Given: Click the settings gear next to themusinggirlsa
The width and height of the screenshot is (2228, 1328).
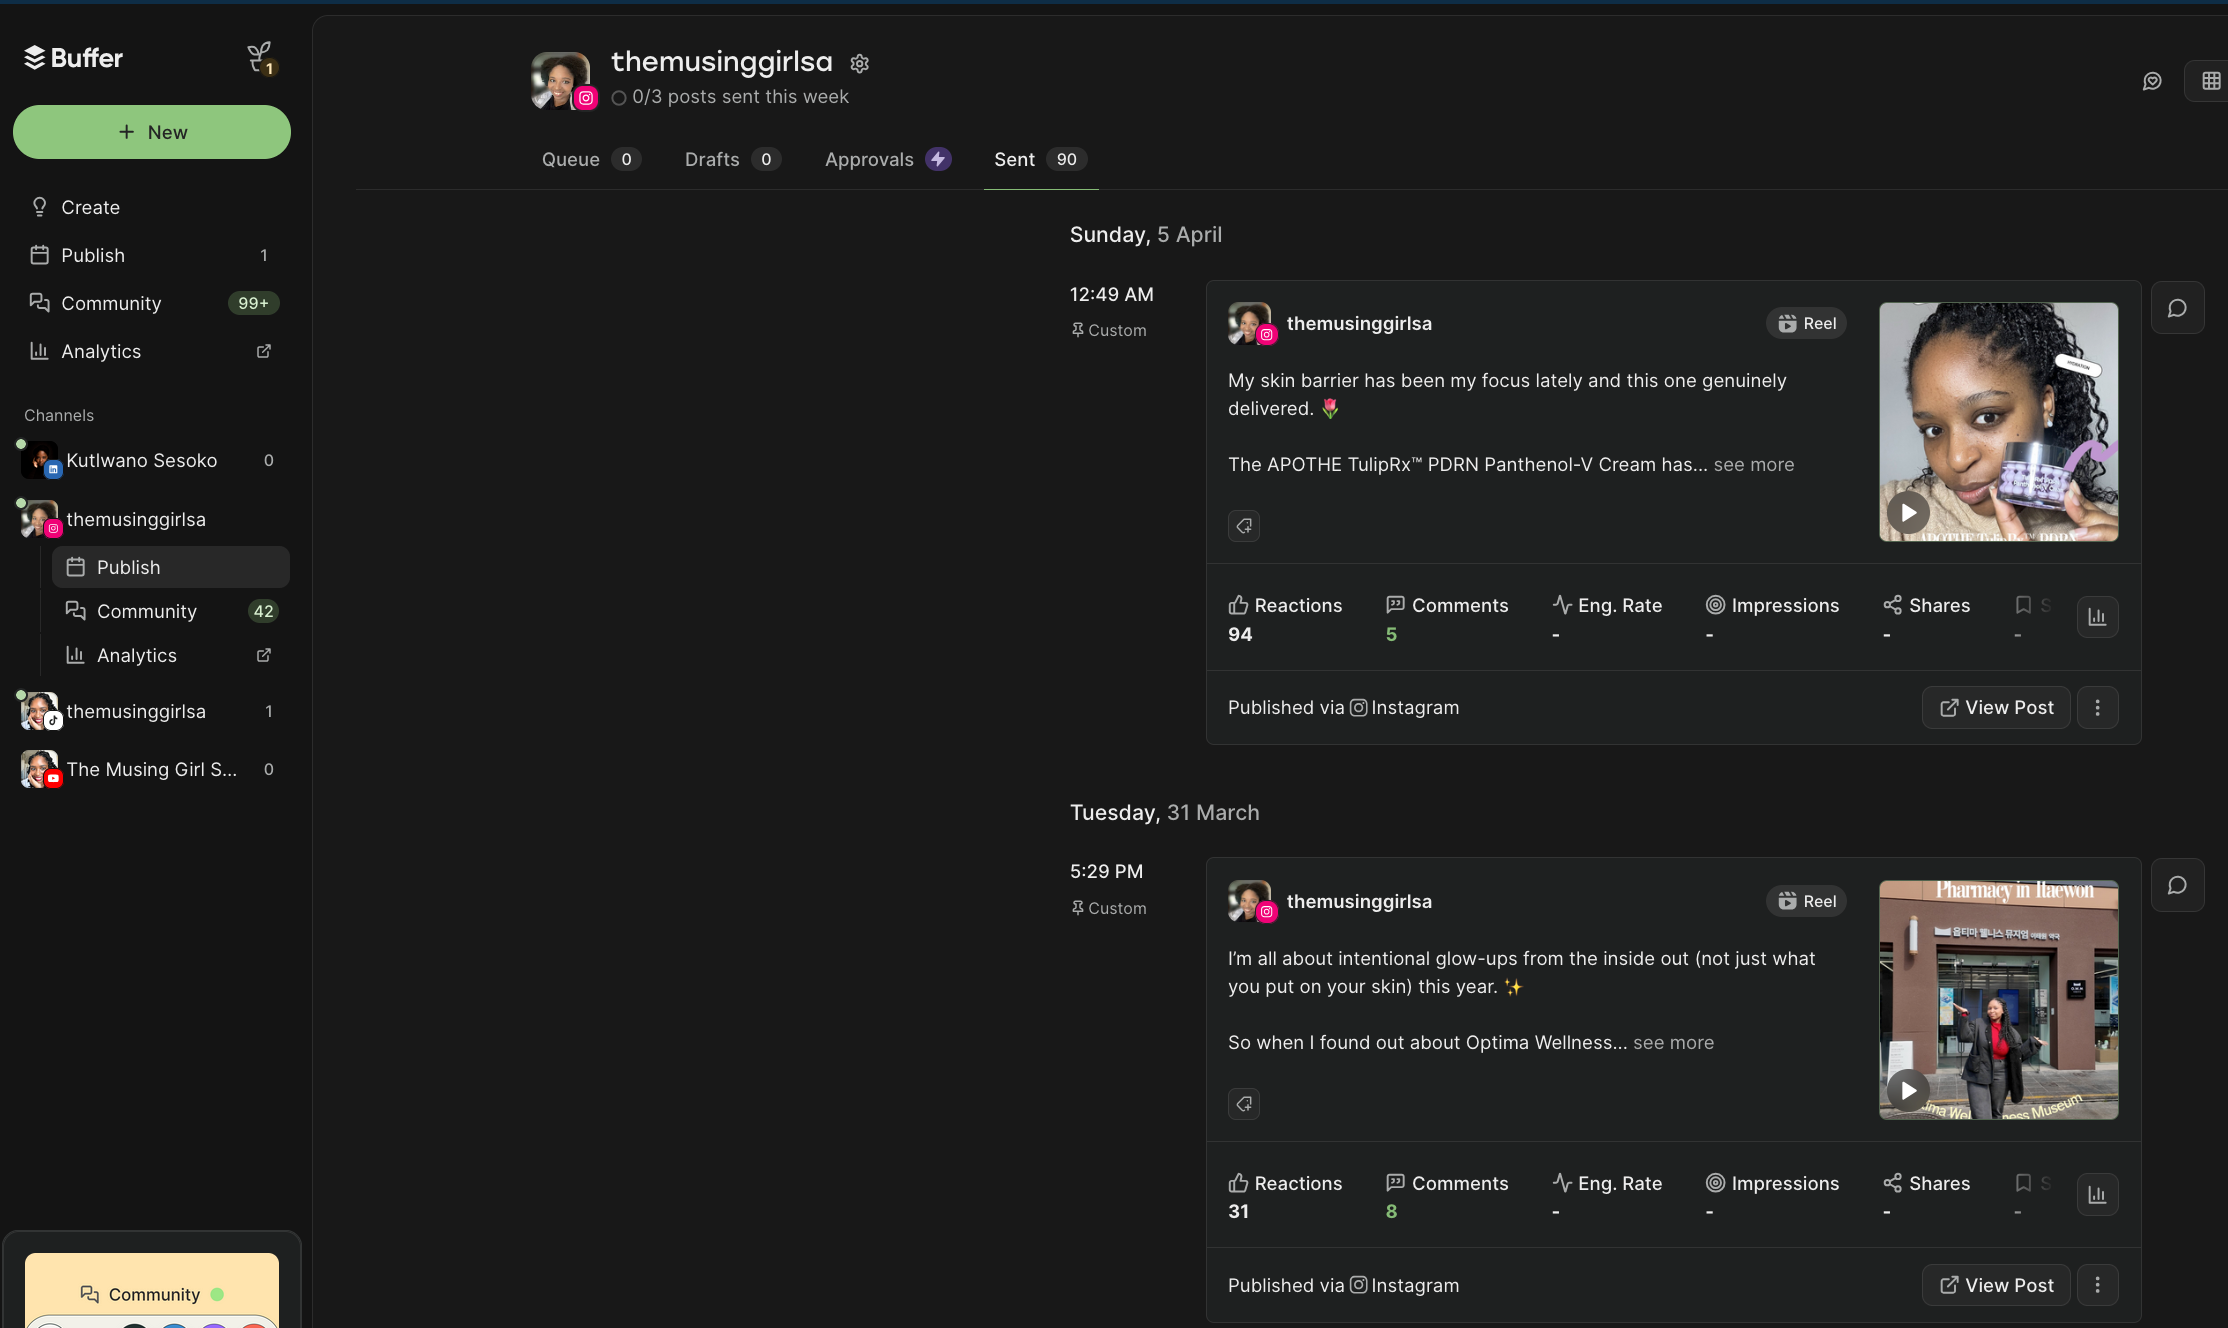Looking at the screenshot, I should pyautogui.click(x=860, y=63).
